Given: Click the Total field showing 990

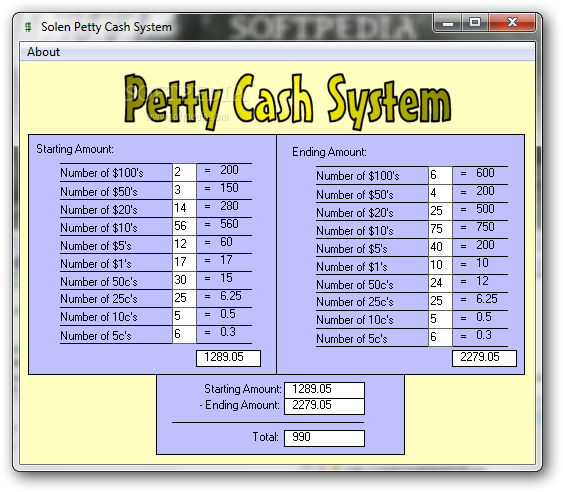Looking at the screenshot, I should click(324, 438).
